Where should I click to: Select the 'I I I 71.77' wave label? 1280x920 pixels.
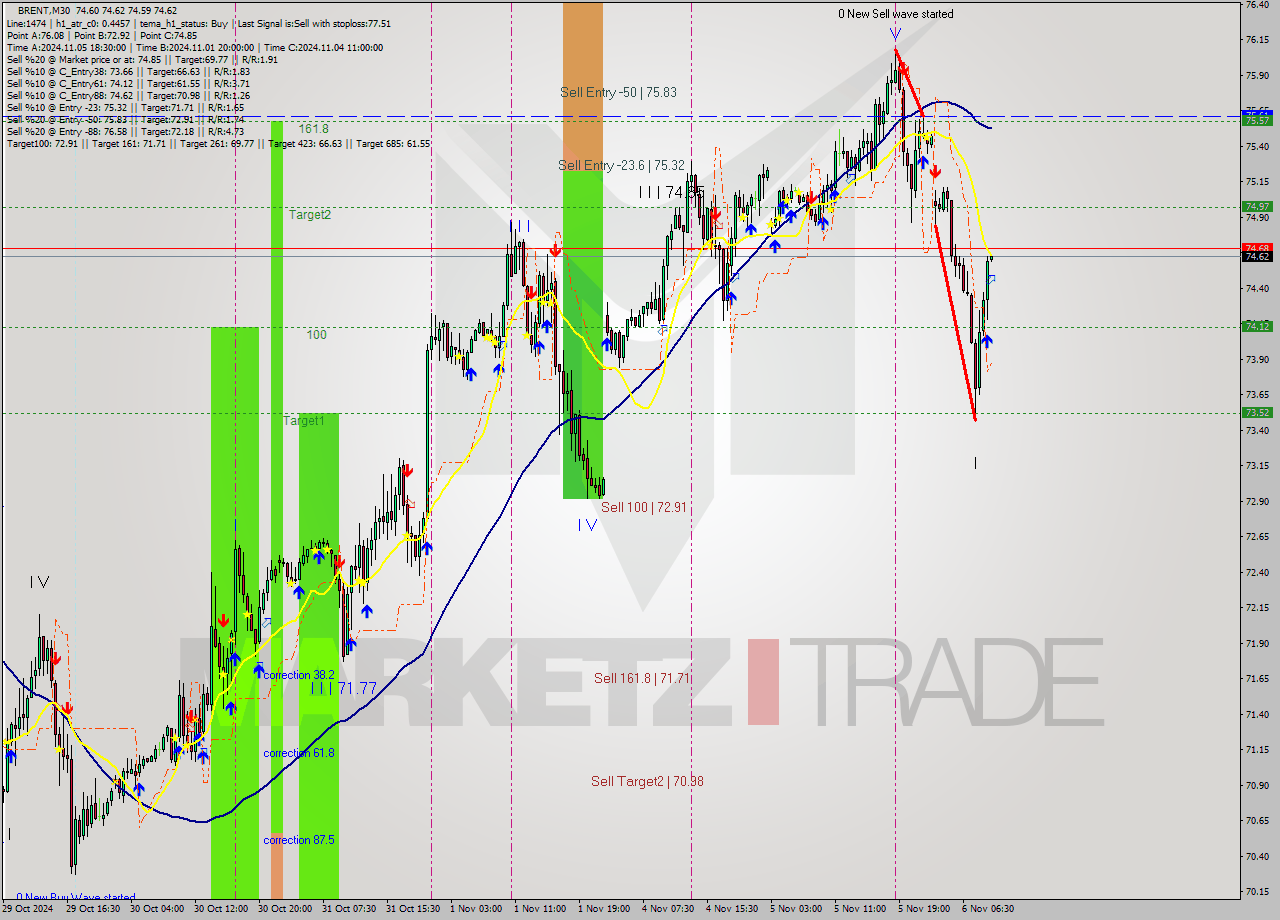click(x=343, y=688)
